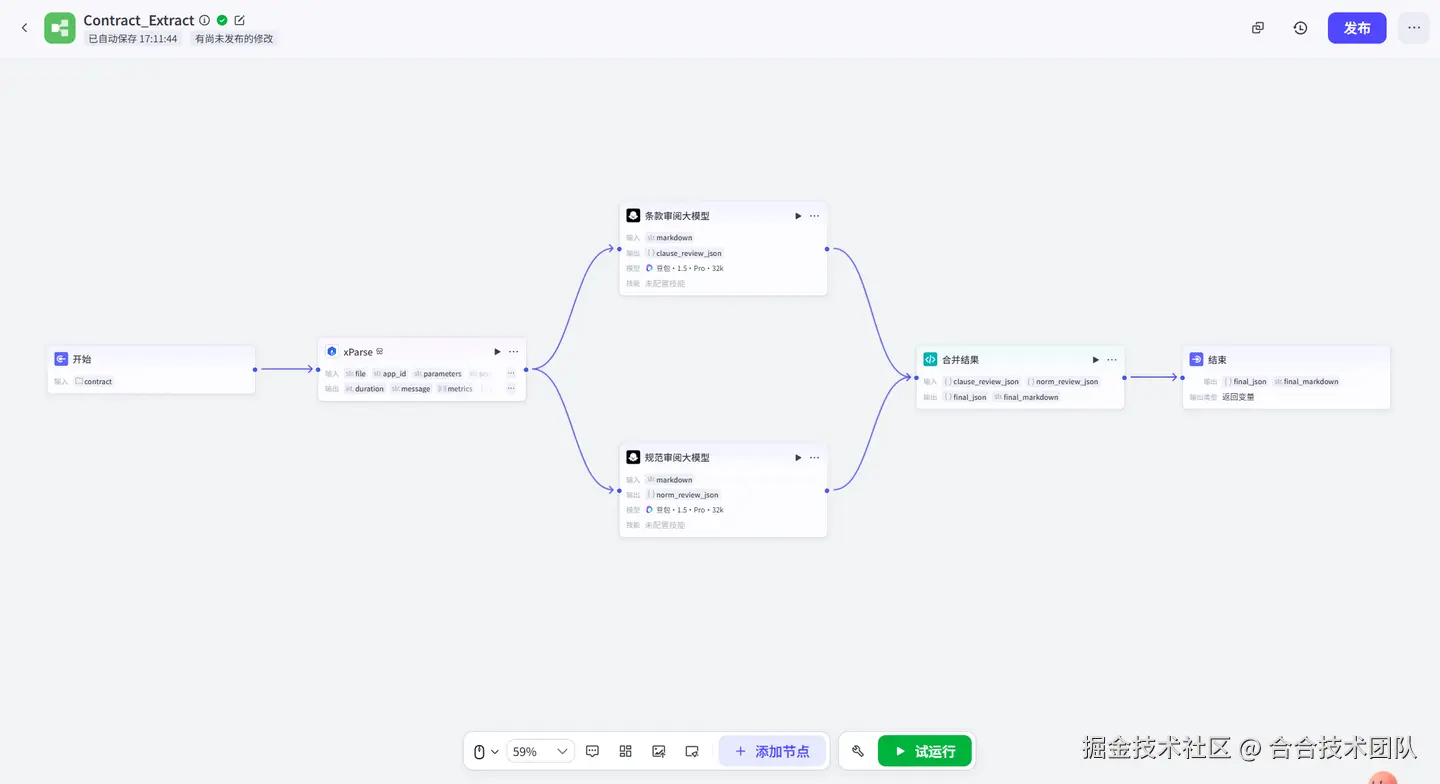The image size is (1440, 784).
Task: Start a test run with 试运行
Action: 925,751
